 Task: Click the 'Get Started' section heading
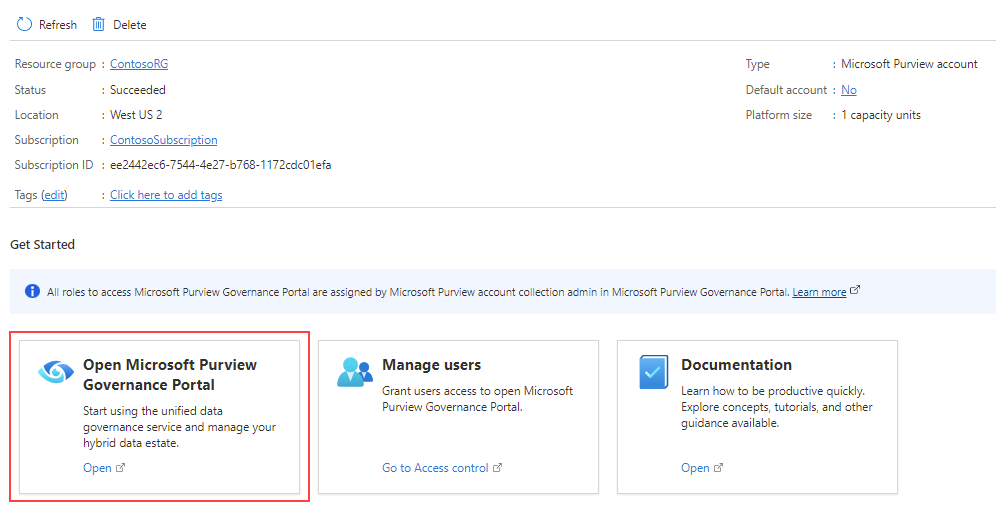43,244
